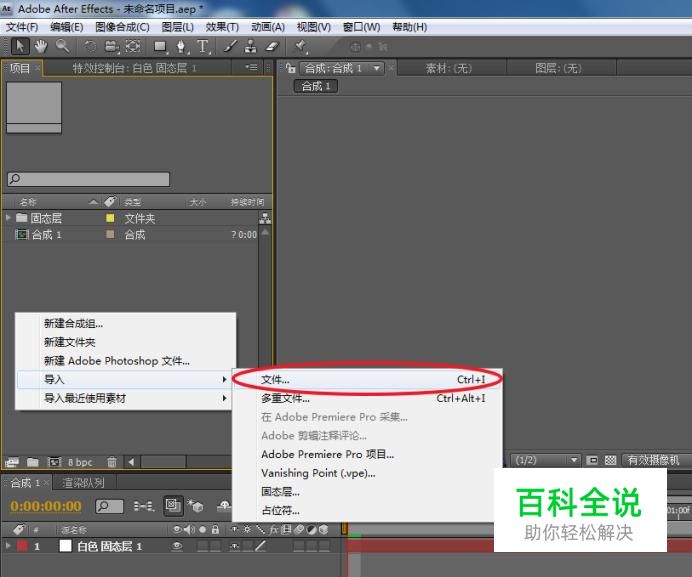This screenshot has width=692, height=577.
Task: Select the Rectangle mask tool
Action: pyautogui.click(x=160, y=46)
